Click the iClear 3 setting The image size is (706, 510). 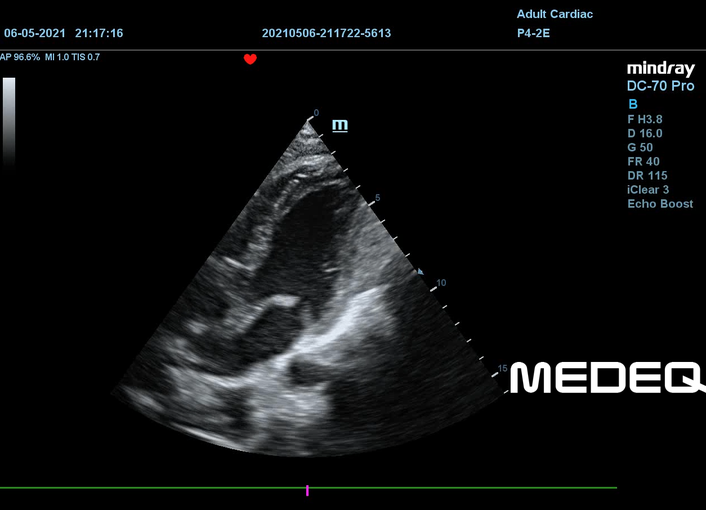[x=650, y=189]
